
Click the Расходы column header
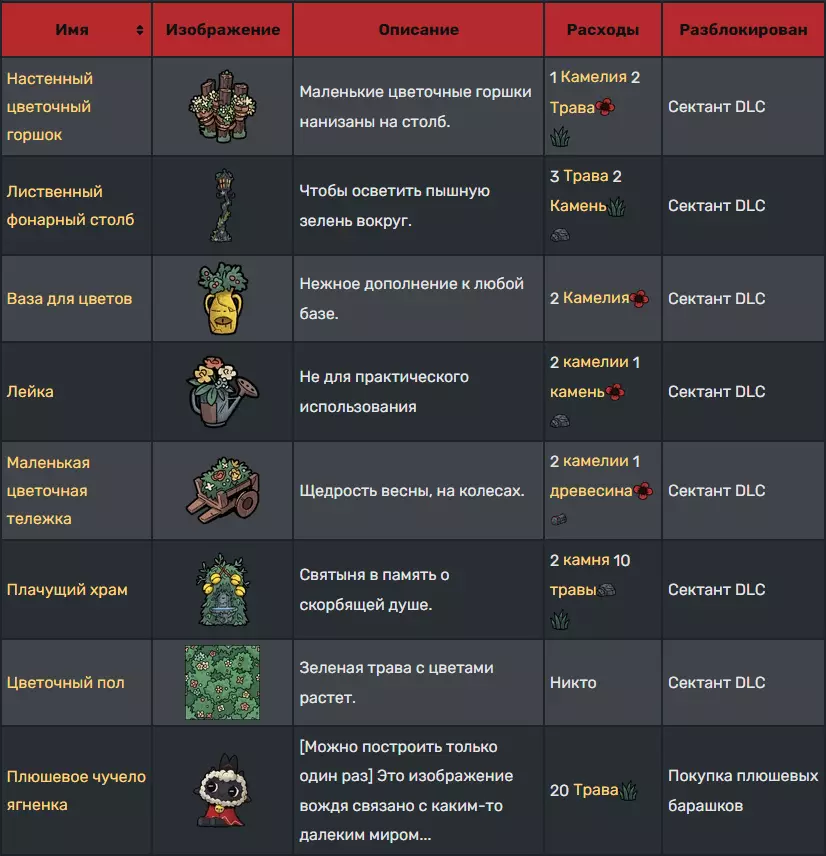click(x=602, y=30)
